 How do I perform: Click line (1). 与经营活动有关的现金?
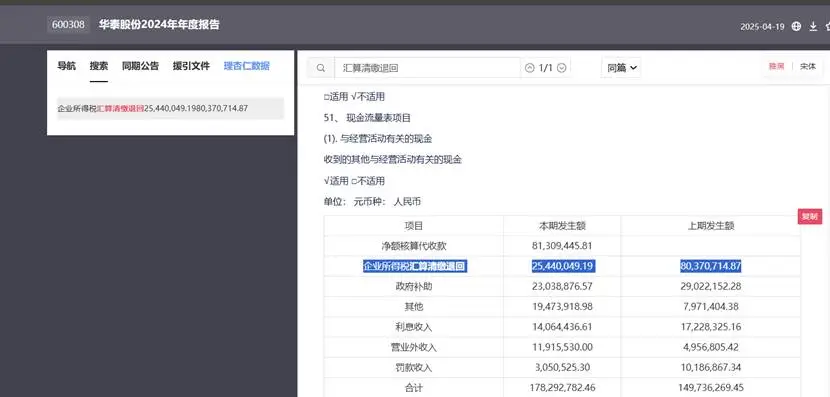(x=378, y=139)
